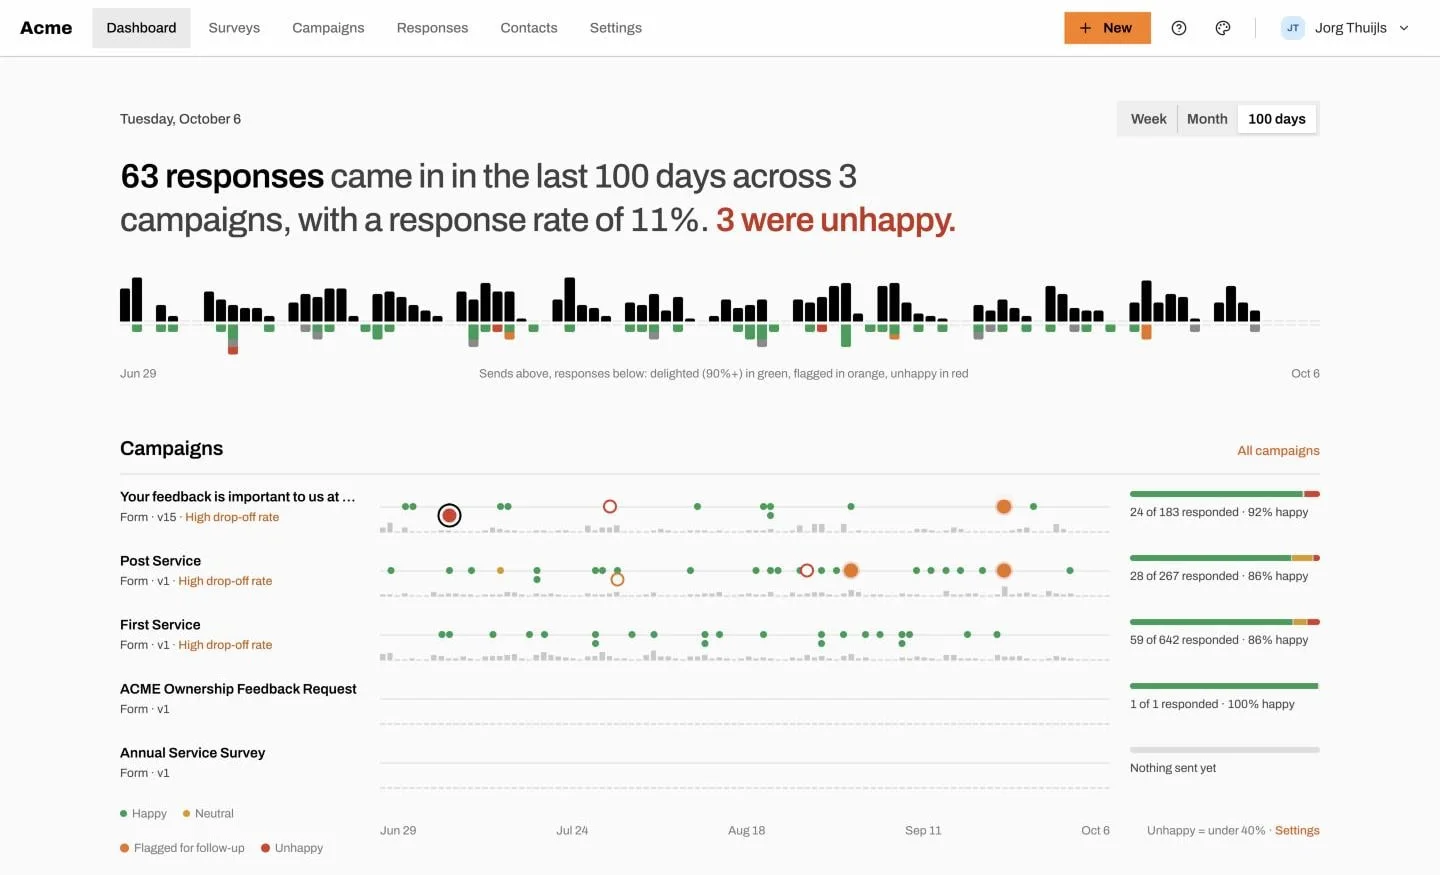Click the 'Happy' legend entry
The image size is (1440, 875).
point(143,814)
